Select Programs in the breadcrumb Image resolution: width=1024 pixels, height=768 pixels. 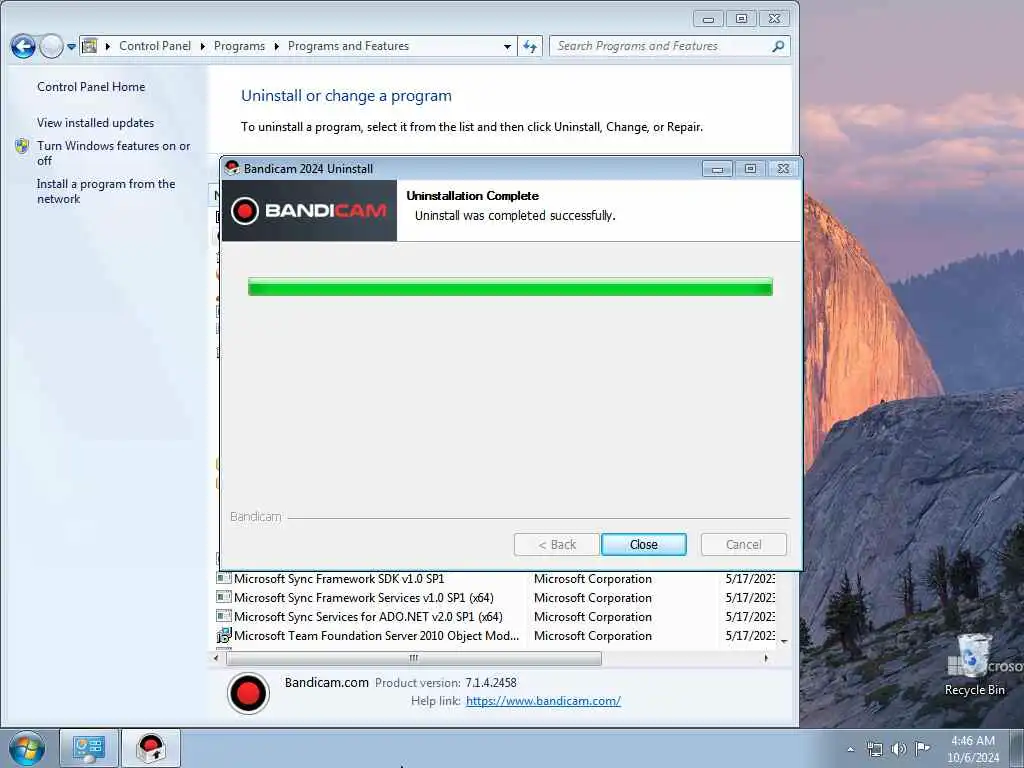[x=239, y=46]
